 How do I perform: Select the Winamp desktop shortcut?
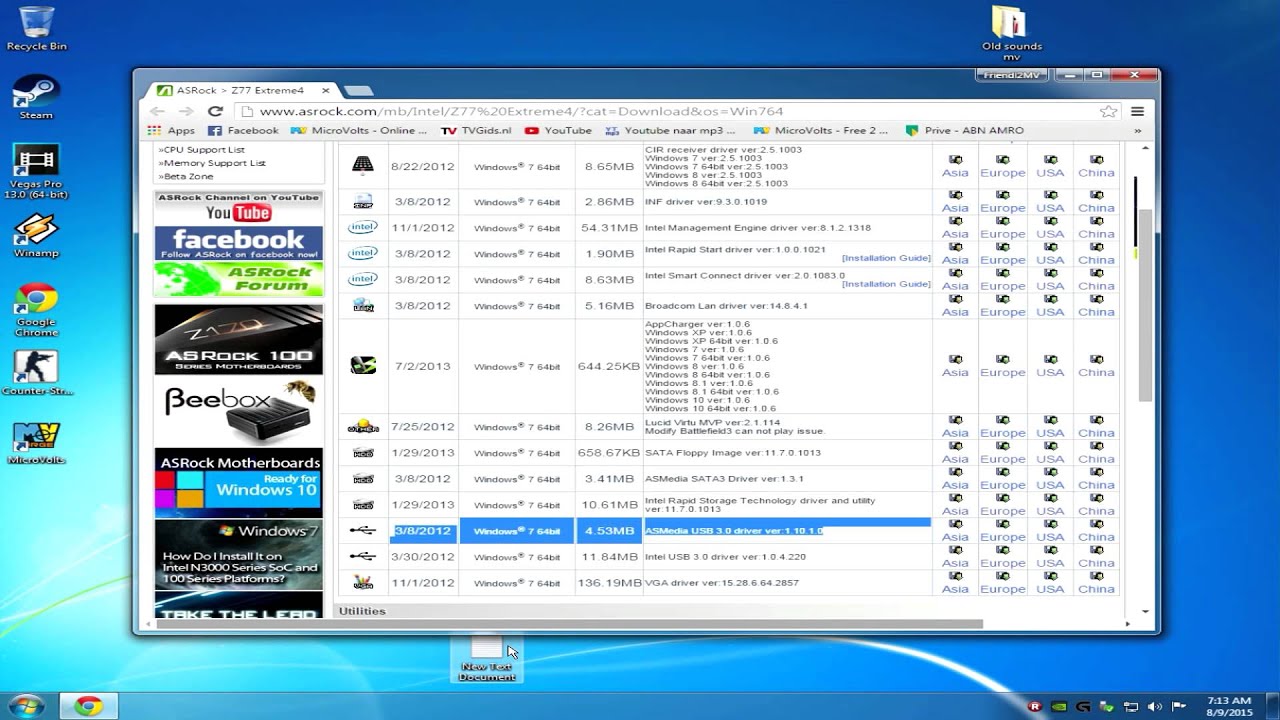pos(36,236)
